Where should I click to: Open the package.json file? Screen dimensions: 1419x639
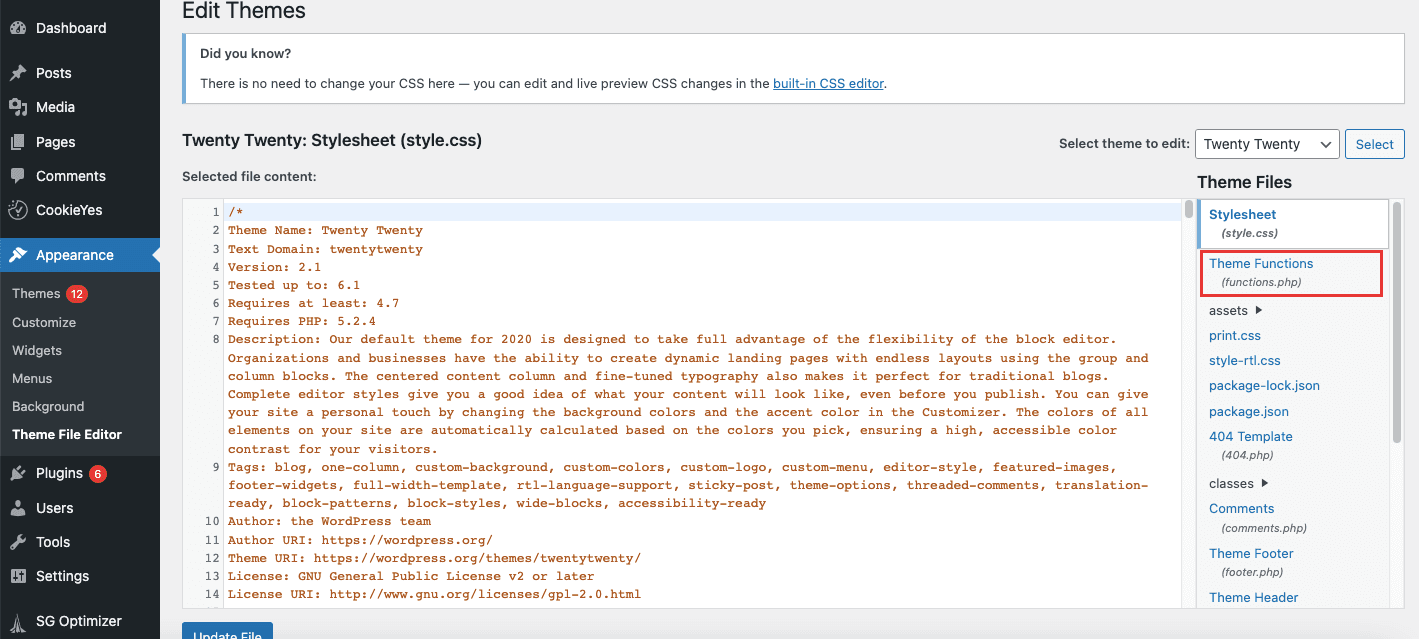(x=1248, y=411)
